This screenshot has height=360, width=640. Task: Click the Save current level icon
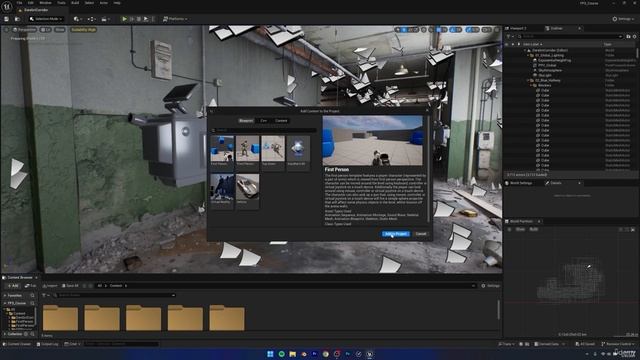point(7,19)
